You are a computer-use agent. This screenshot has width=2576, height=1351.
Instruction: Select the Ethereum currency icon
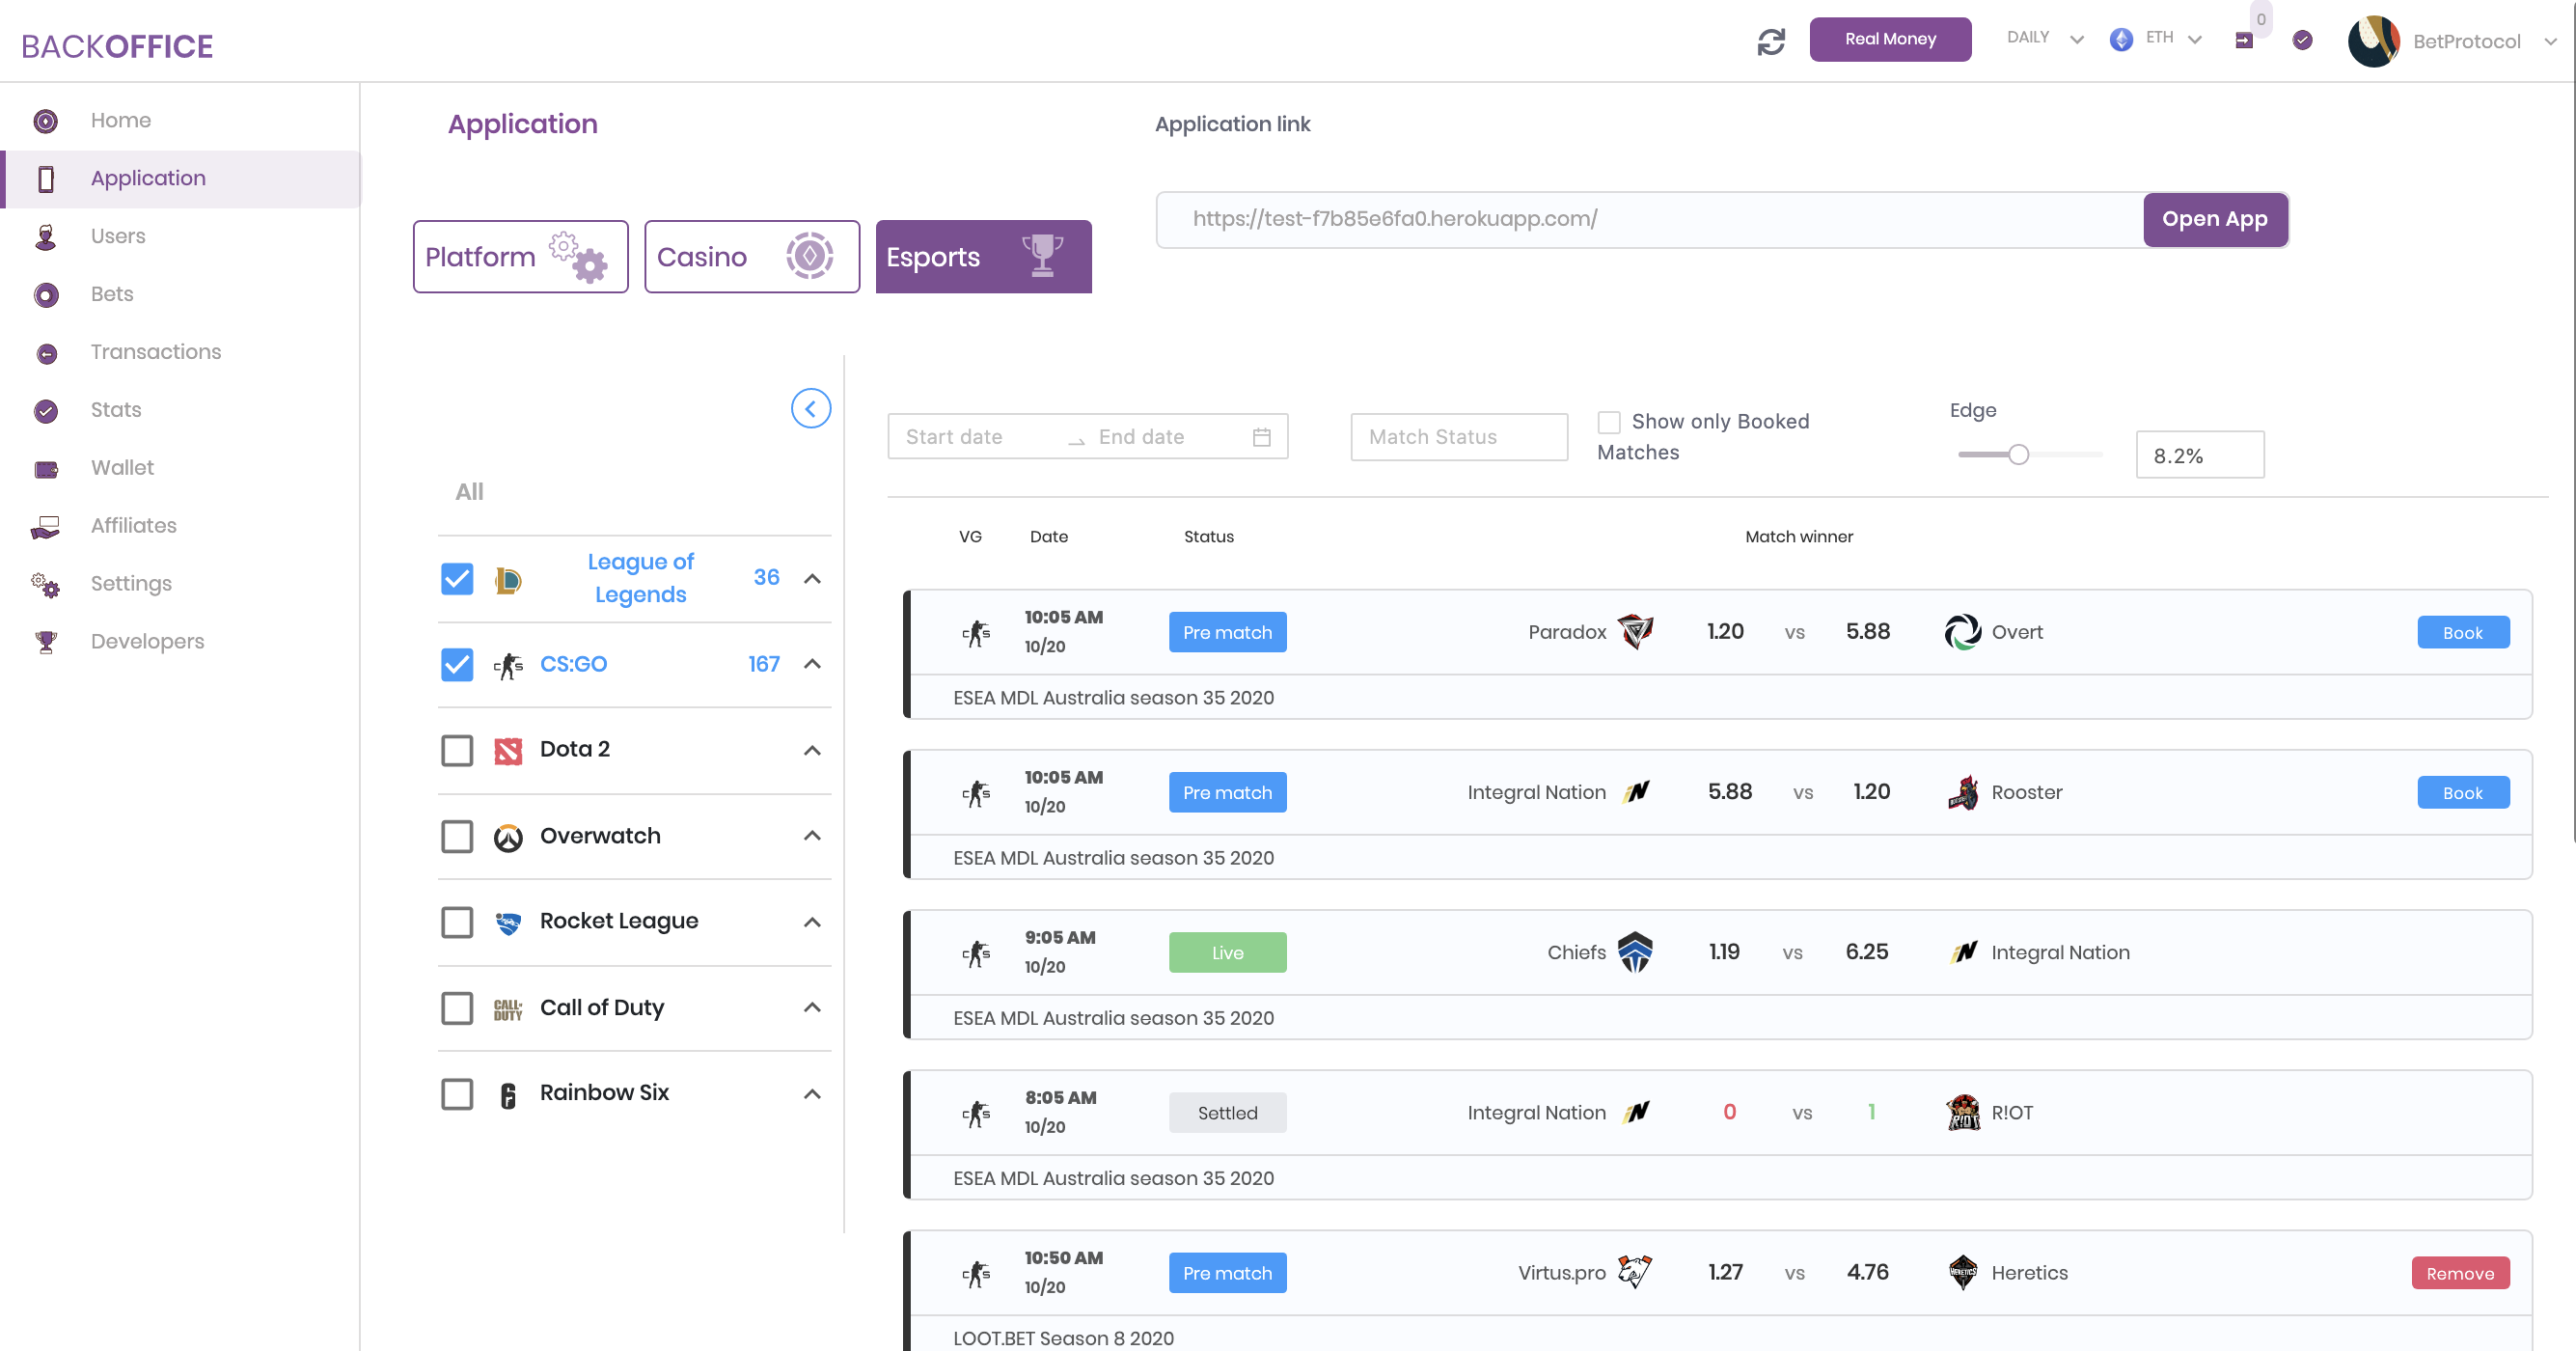click(x=2122, y=39)
